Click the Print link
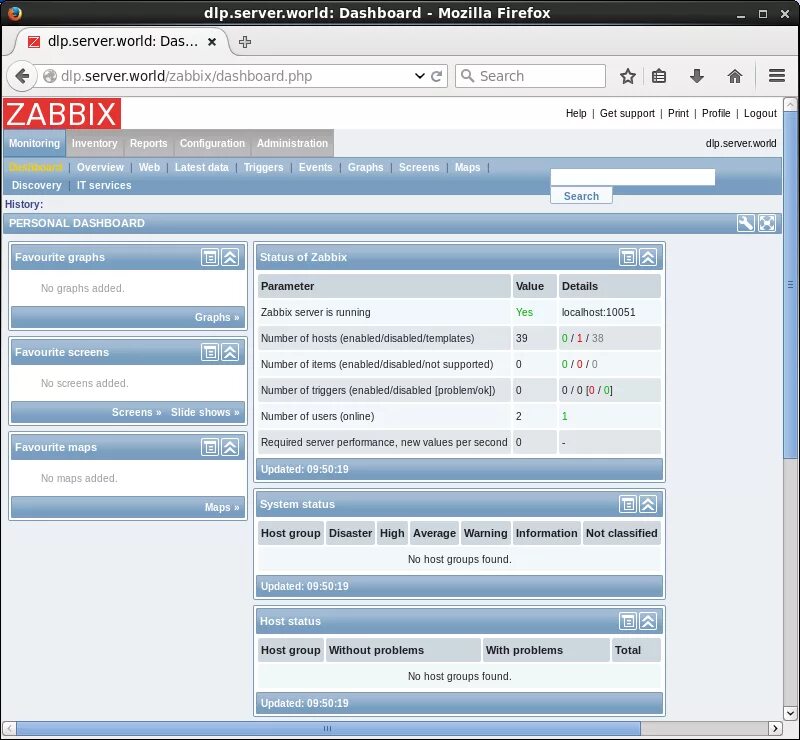This screenshot has height=740, width=800. click(678, 113)
